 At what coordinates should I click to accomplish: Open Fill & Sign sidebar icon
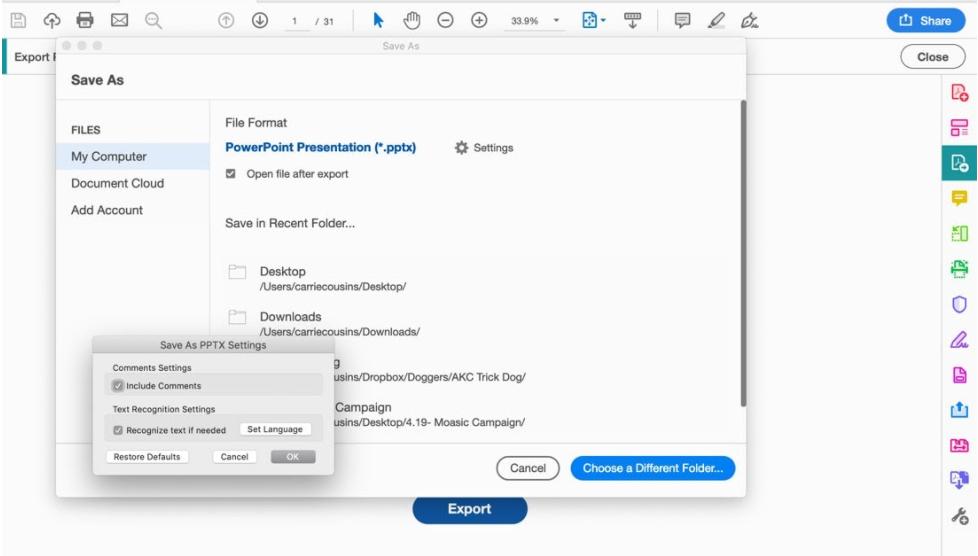click(x=959, y=340)
